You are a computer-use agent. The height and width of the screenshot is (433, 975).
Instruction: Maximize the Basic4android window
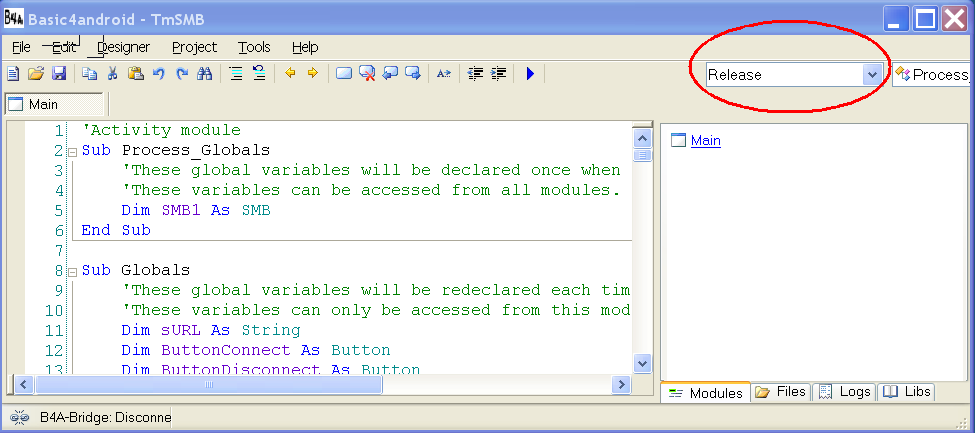[925, 19]
